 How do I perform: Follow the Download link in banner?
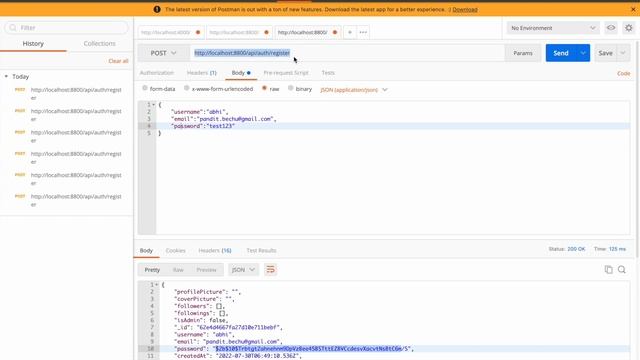click(x=465, y=9)
